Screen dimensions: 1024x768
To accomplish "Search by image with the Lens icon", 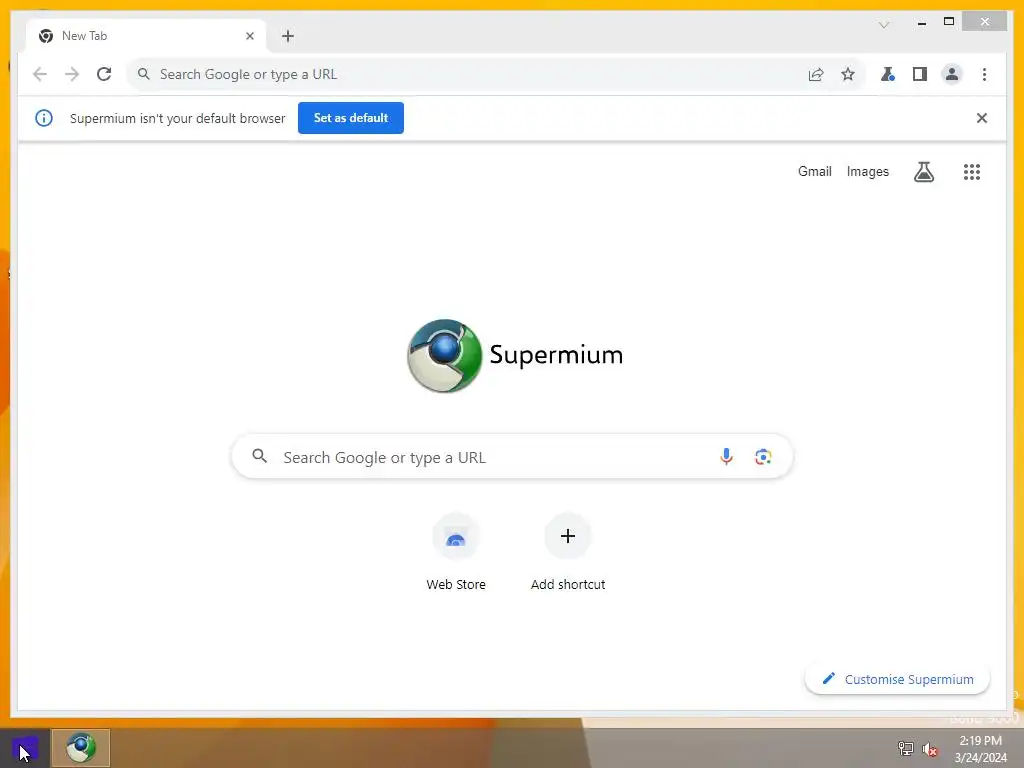I will [763, 456].
